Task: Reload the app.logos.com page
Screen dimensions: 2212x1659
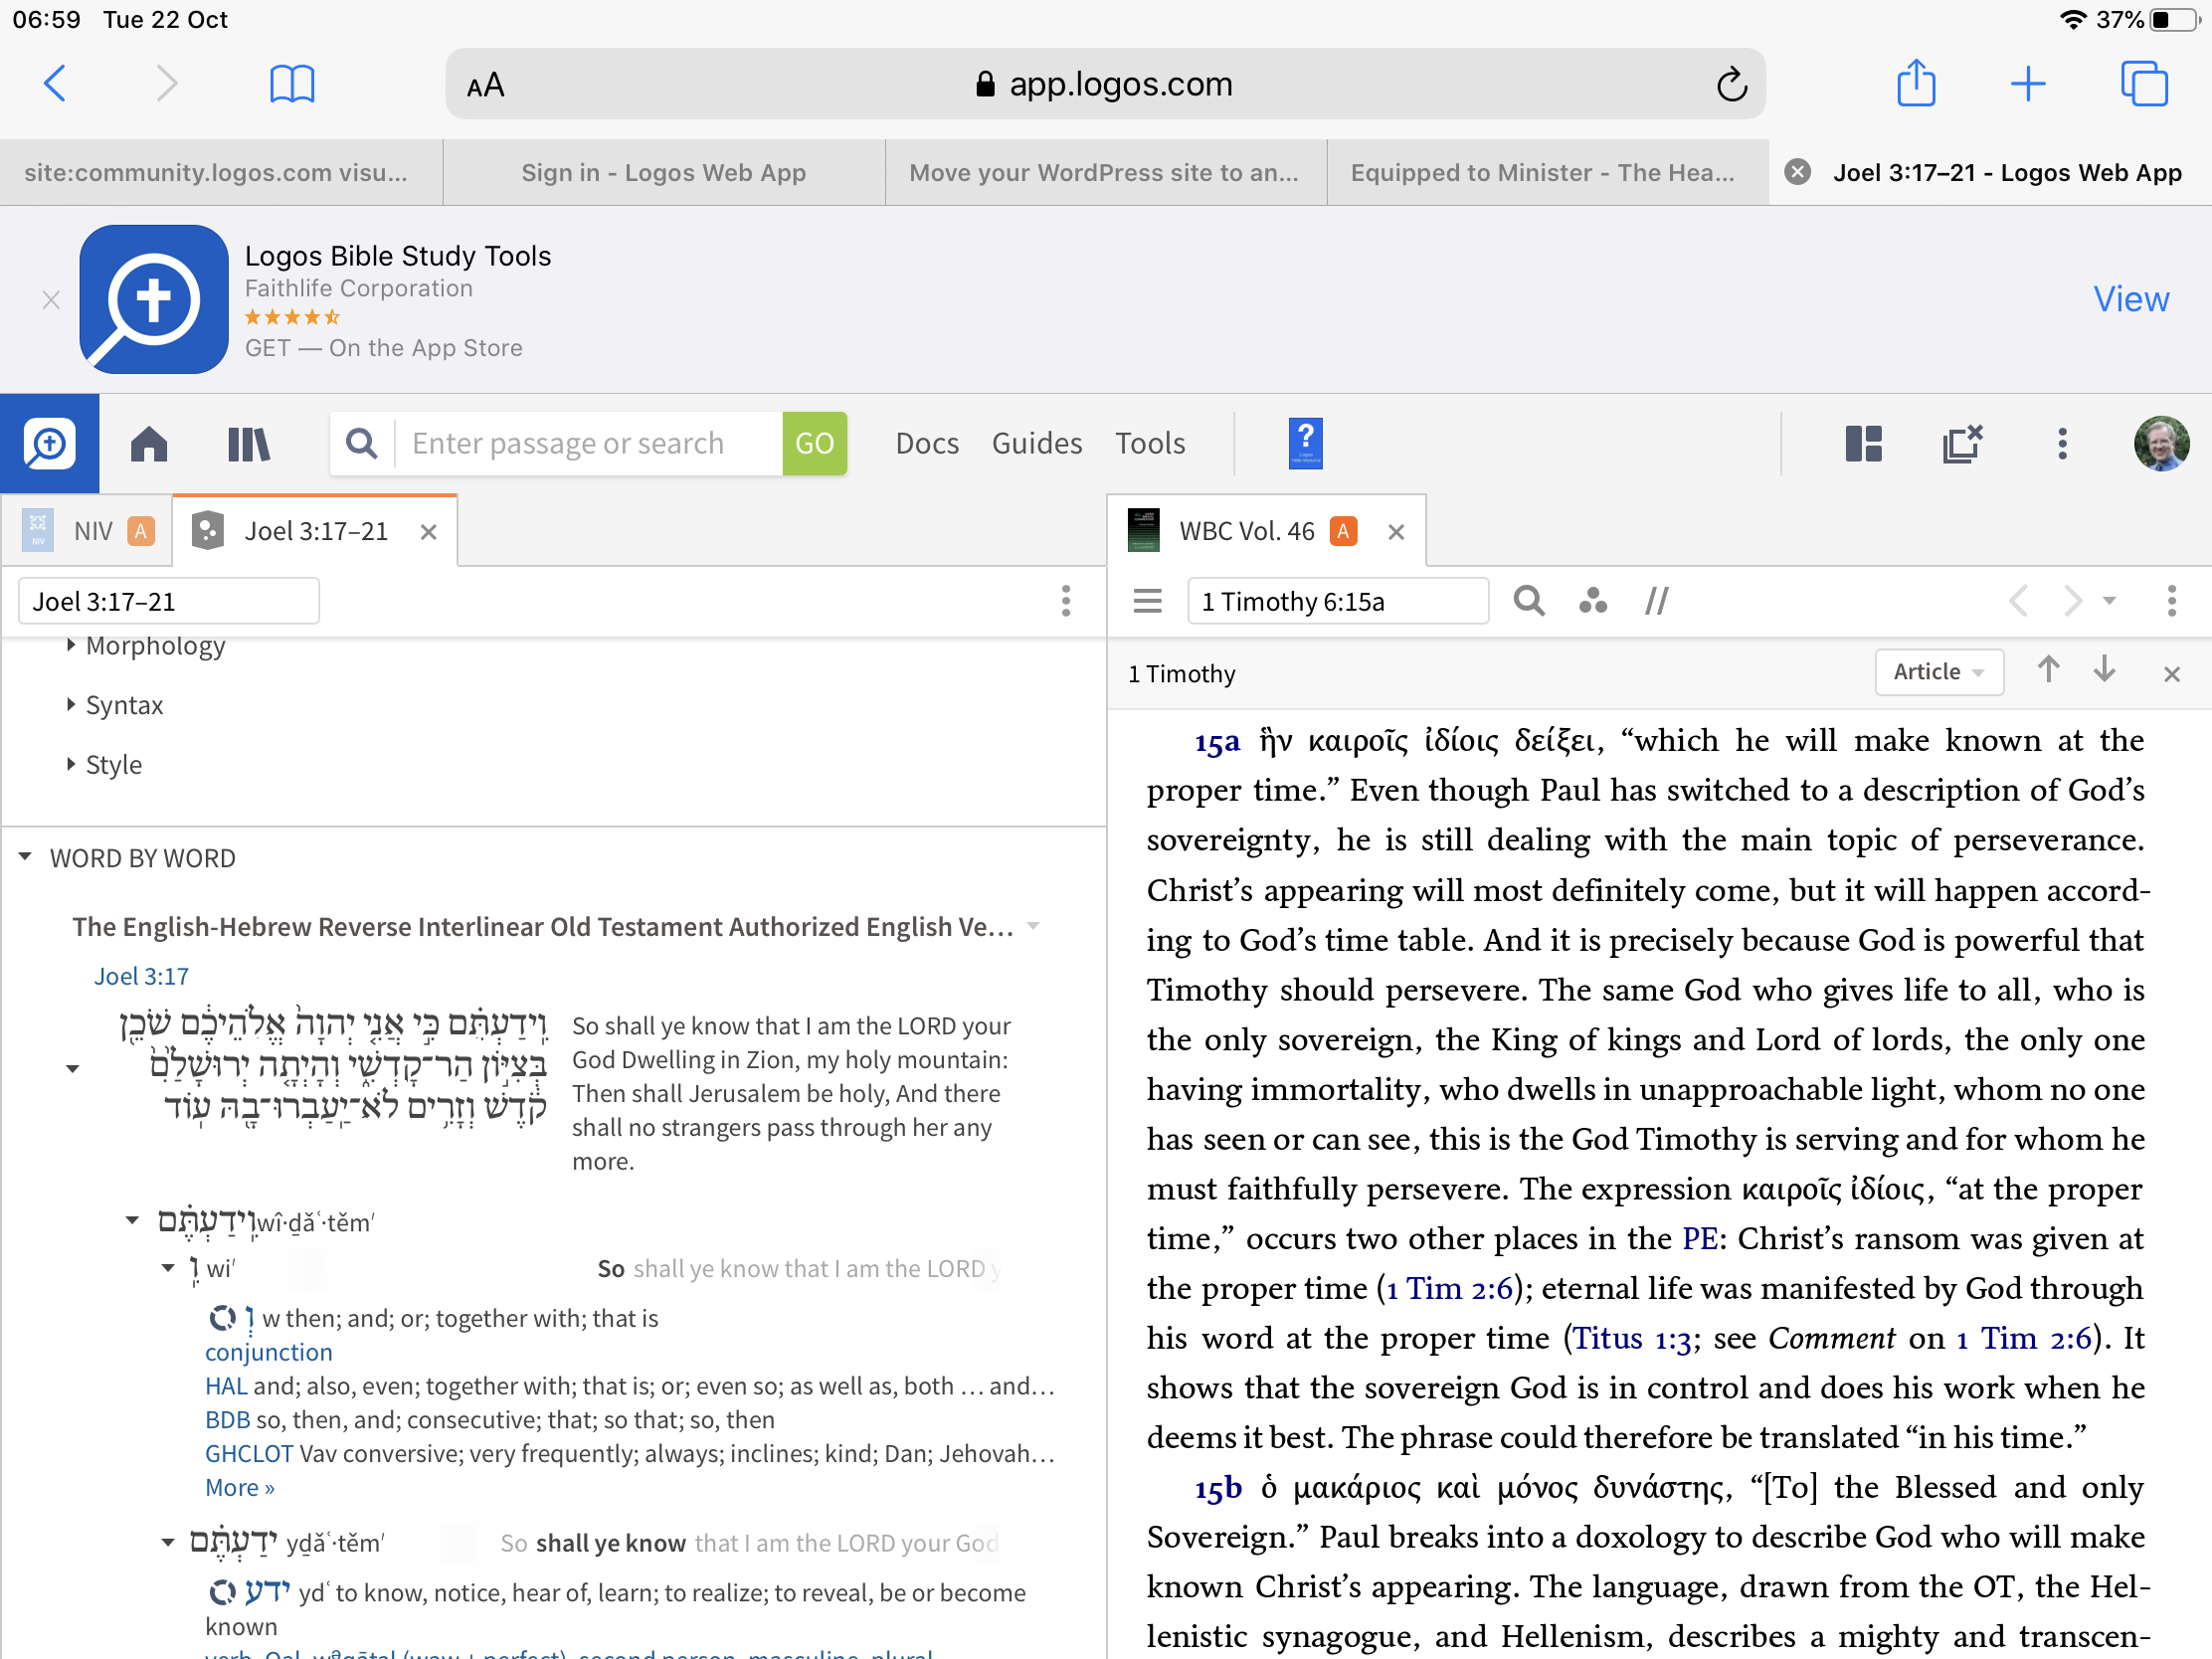Action: 1731,85
